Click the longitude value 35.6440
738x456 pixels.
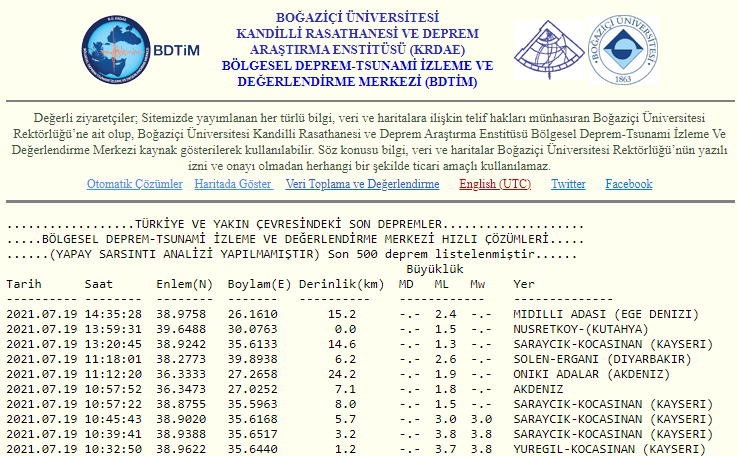click(253, 449)
